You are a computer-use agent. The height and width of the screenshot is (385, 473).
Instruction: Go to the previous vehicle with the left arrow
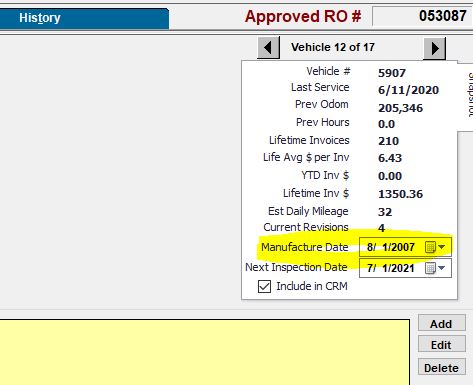click(268, 48)
